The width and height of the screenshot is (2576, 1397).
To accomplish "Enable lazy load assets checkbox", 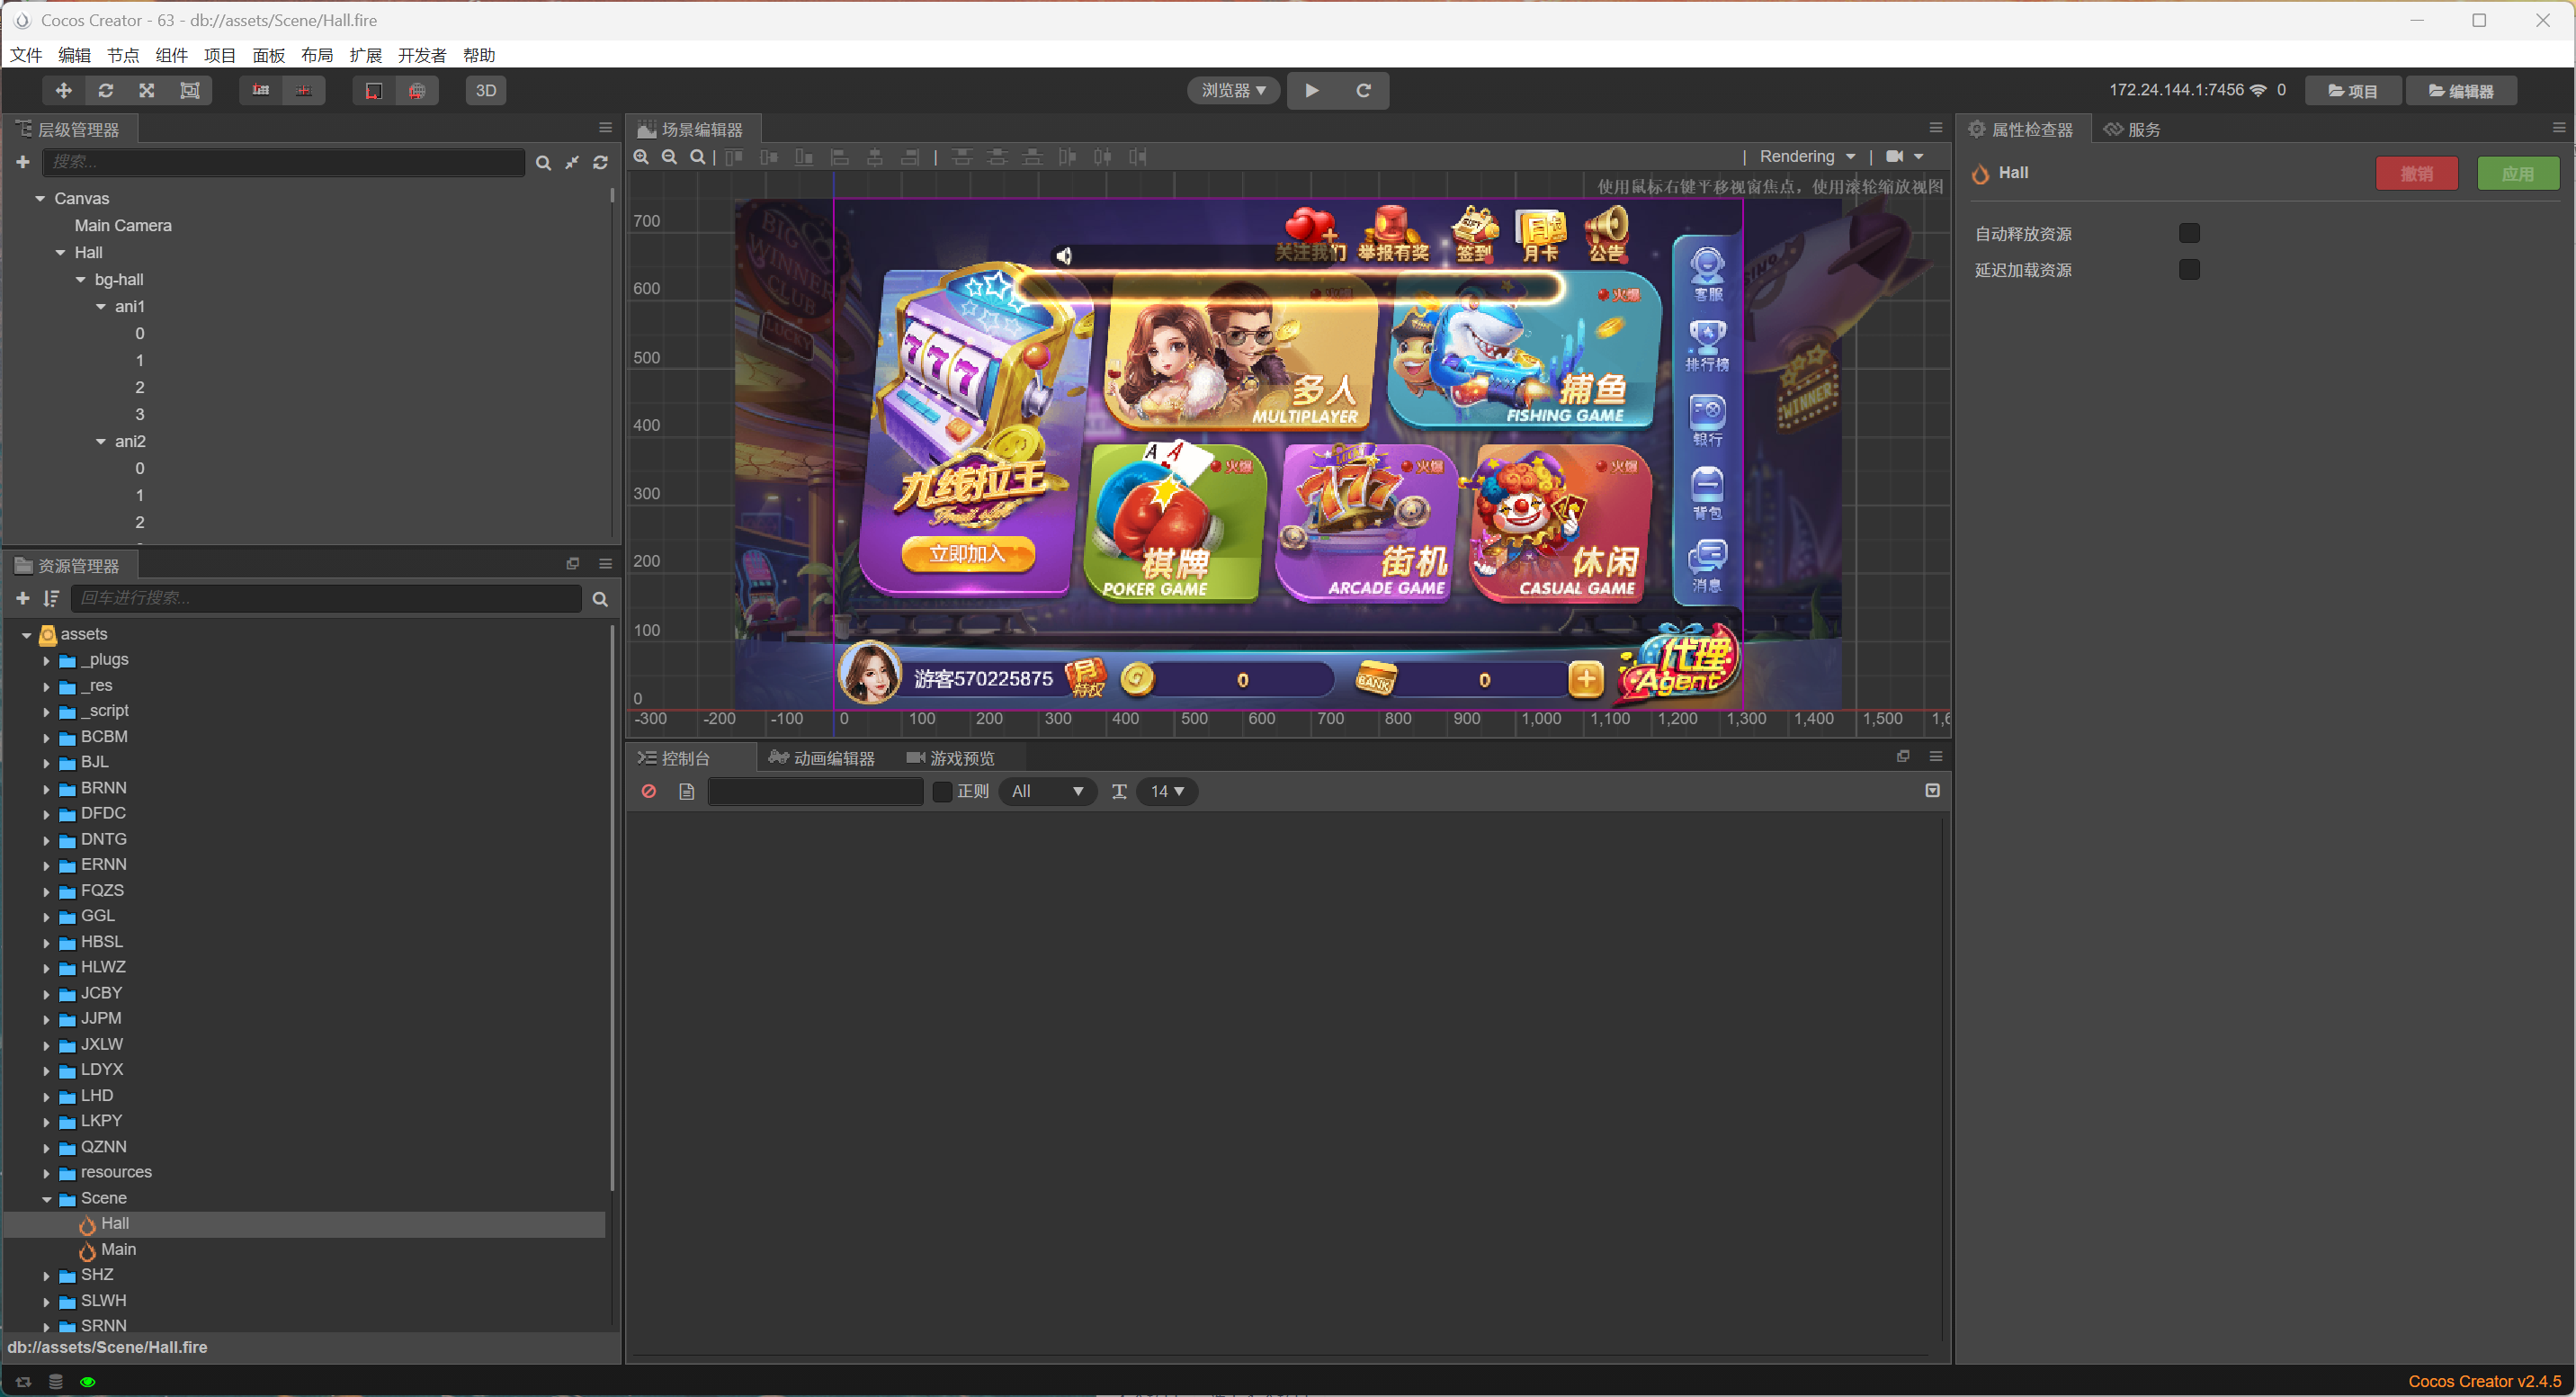I will pos(2189,269).
